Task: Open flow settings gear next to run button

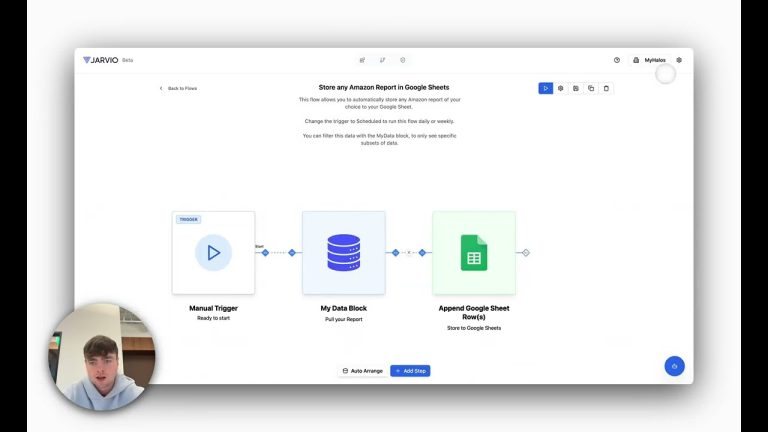Action: (x=561, y=88)
